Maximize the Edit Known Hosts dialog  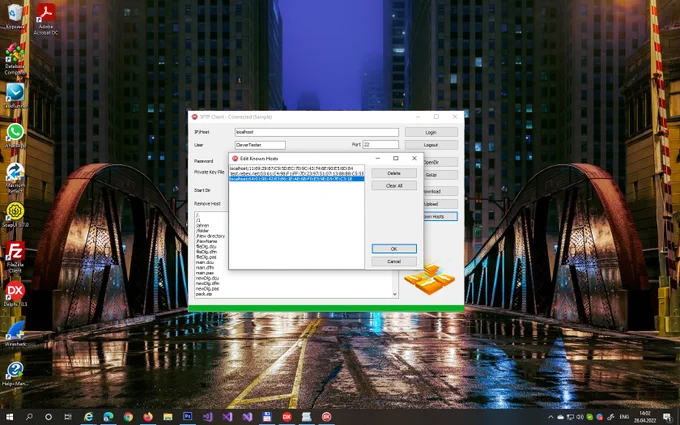[396, 158]
